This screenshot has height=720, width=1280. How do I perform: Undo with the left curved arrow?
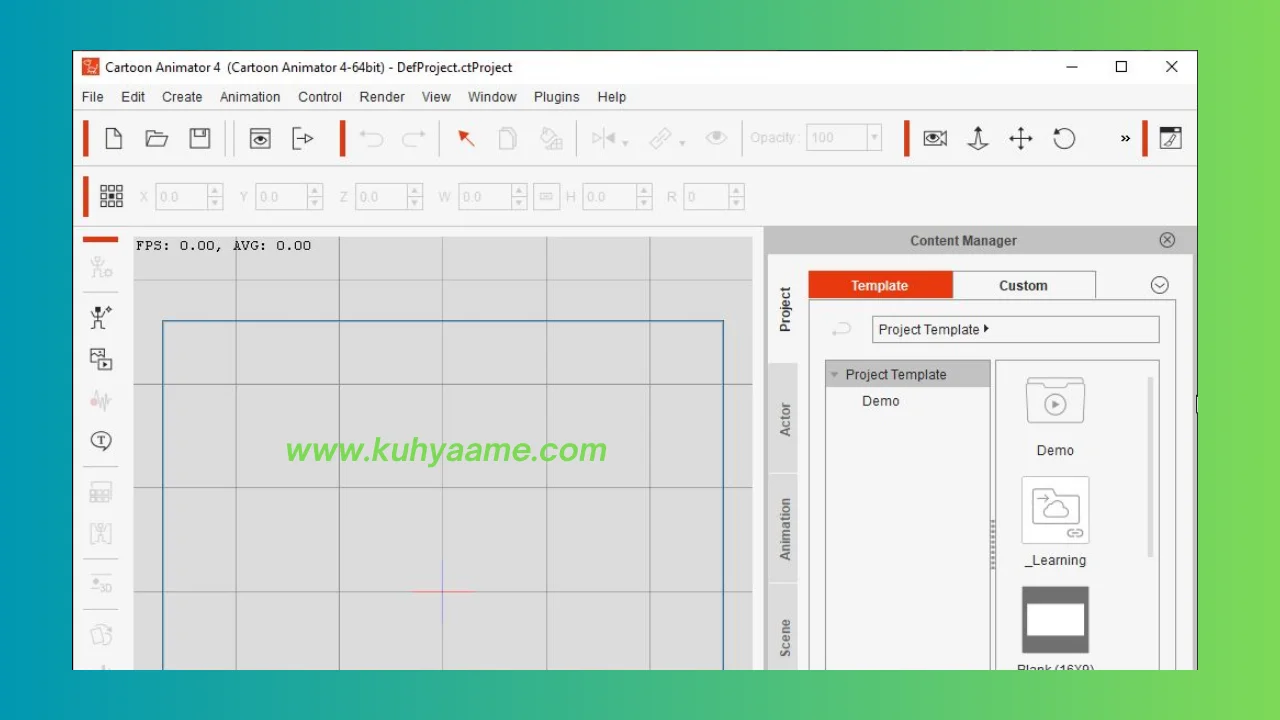(371, 139)
